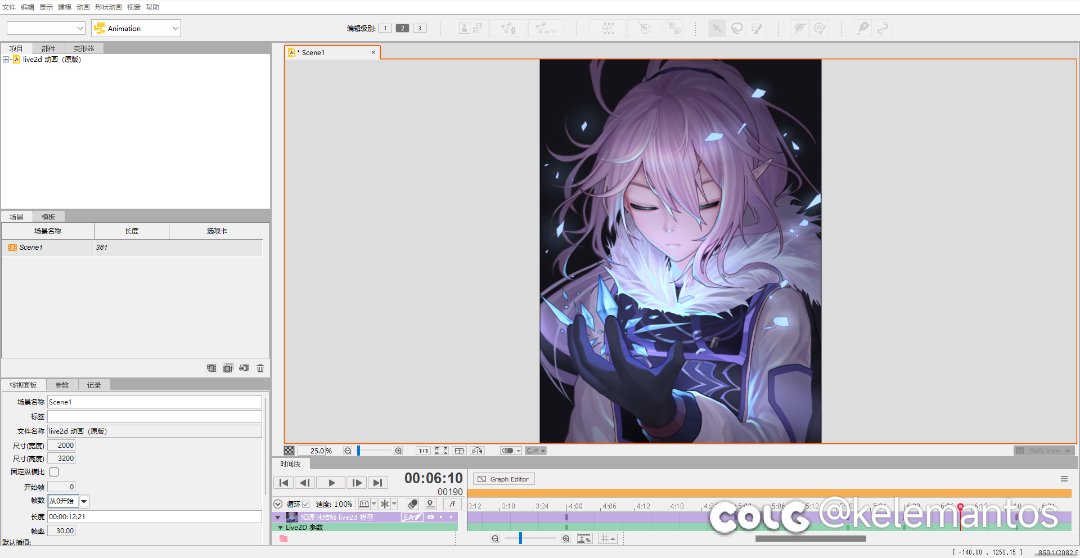Jump to the last frame
Screen dimensions: 1080x558
[x=377, y=483]
